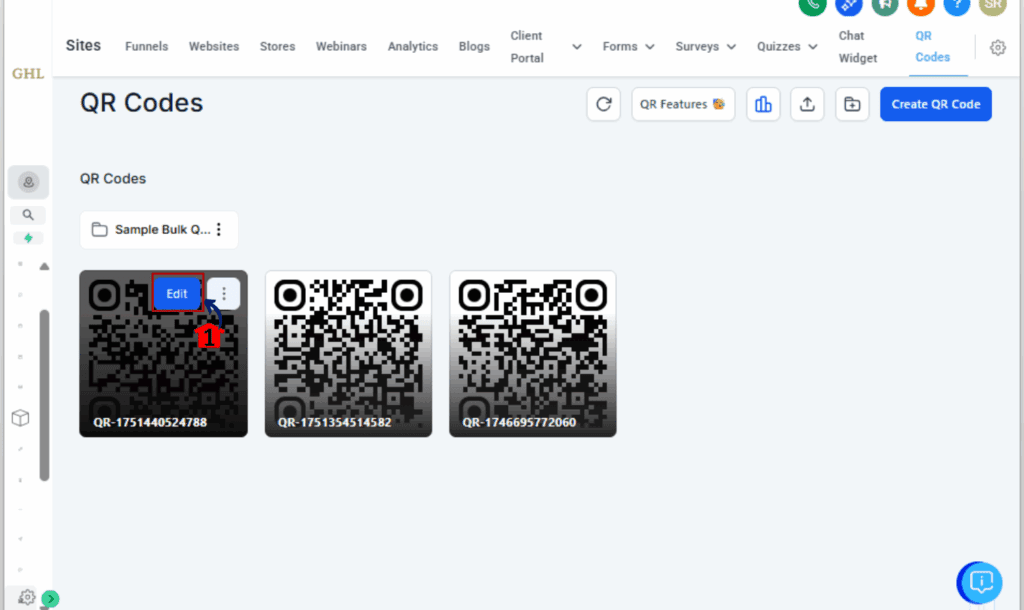
Task: Open sites settings gear icon
Action: click(997, 47)
